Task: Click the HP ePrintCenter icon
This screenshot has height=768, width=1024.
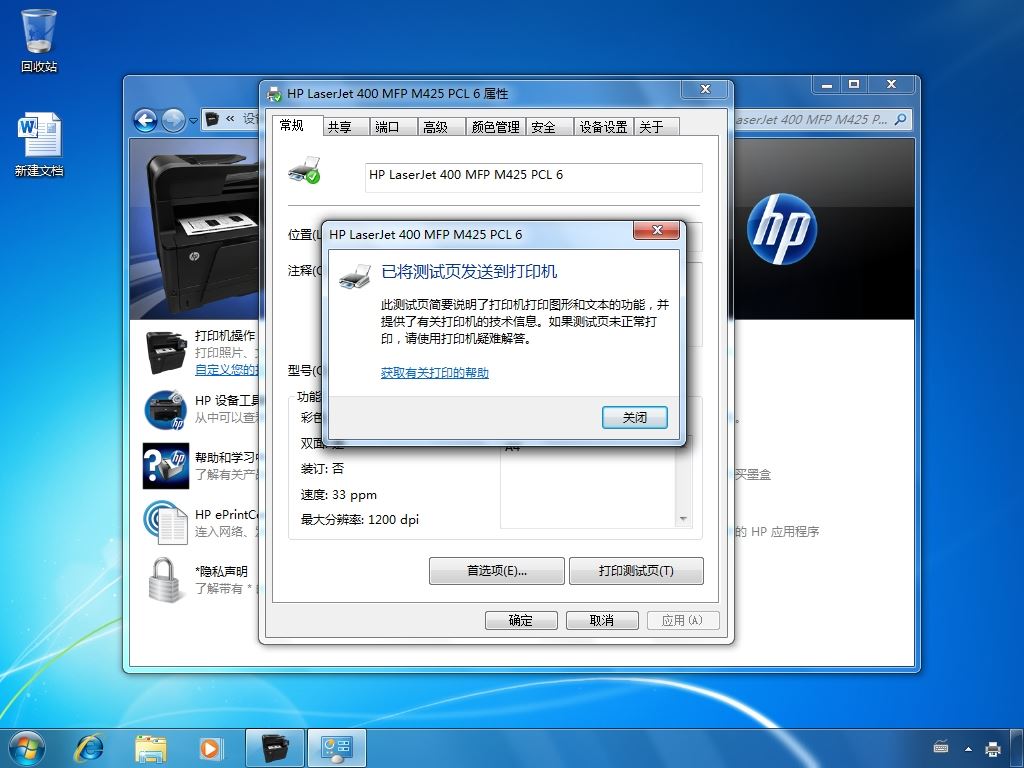Action: [165, 522]
